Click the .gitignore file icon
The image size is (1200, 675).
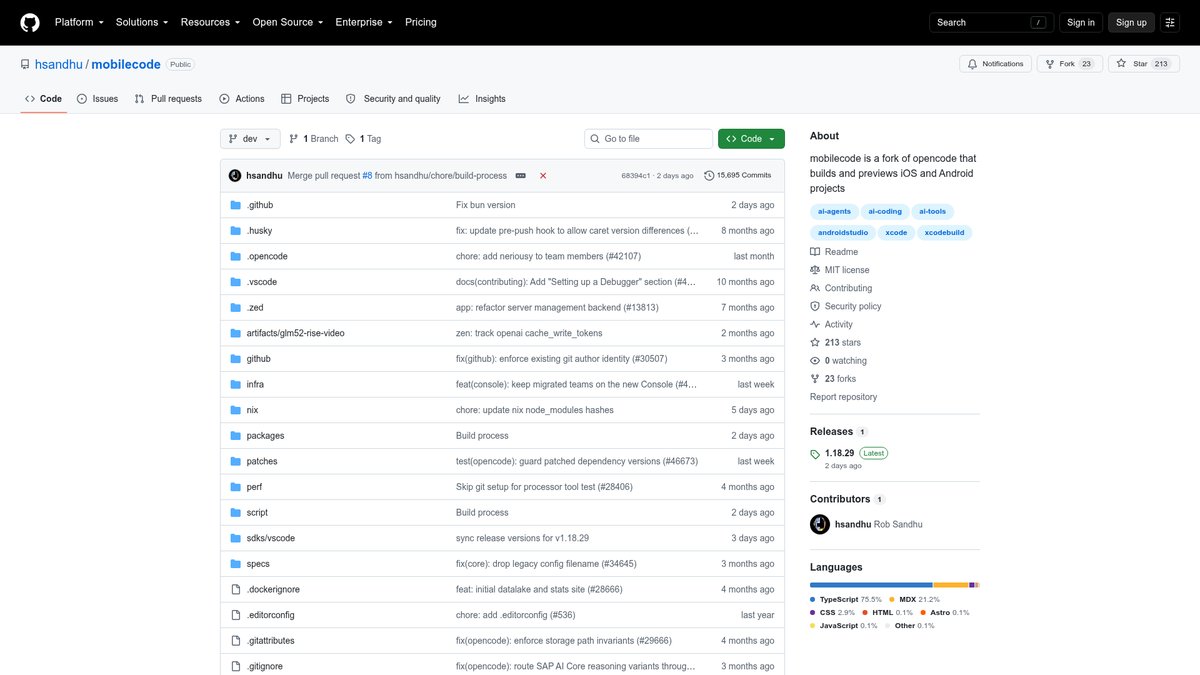(x=236, y=667)
